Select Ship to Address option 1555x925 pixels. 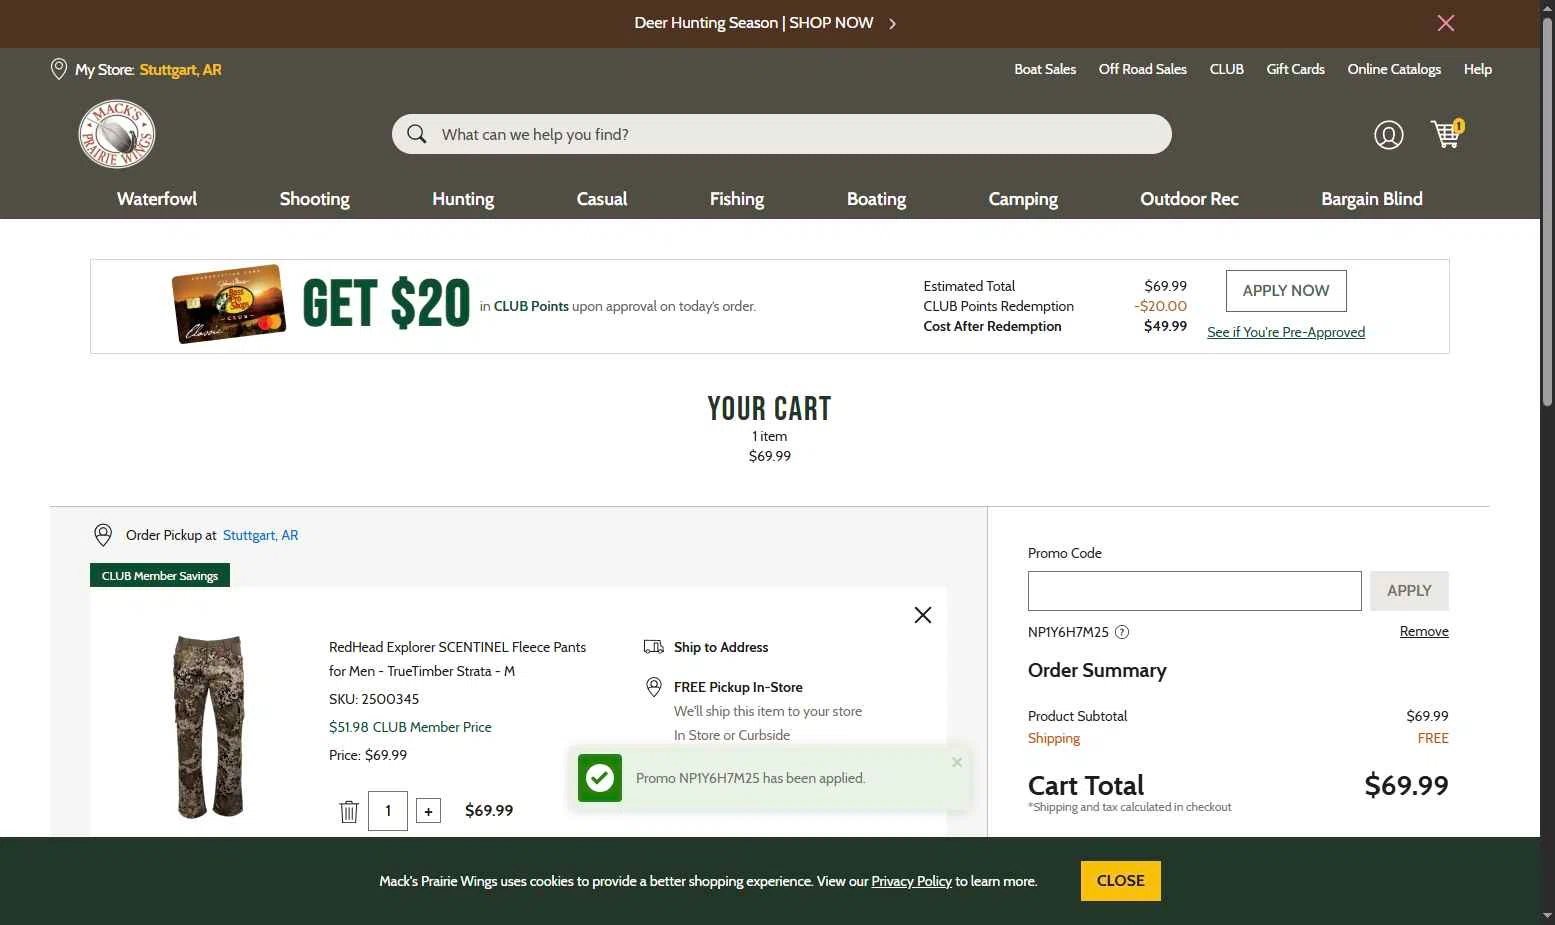(x=721, y=647)
